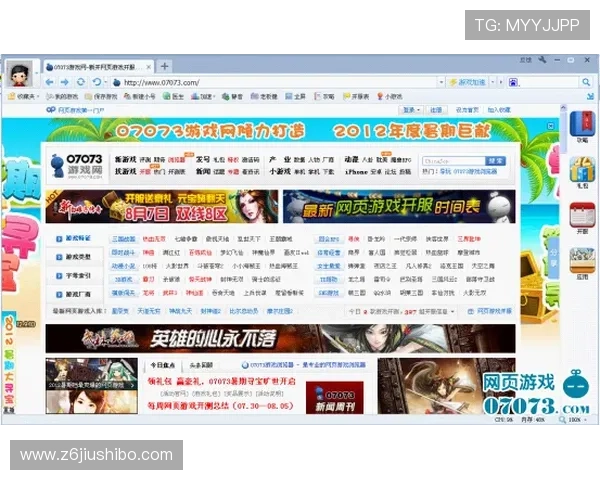Click the user avatar at top left
The width and height of the screenshot is (600, 480).
click(x=19, y=72)
